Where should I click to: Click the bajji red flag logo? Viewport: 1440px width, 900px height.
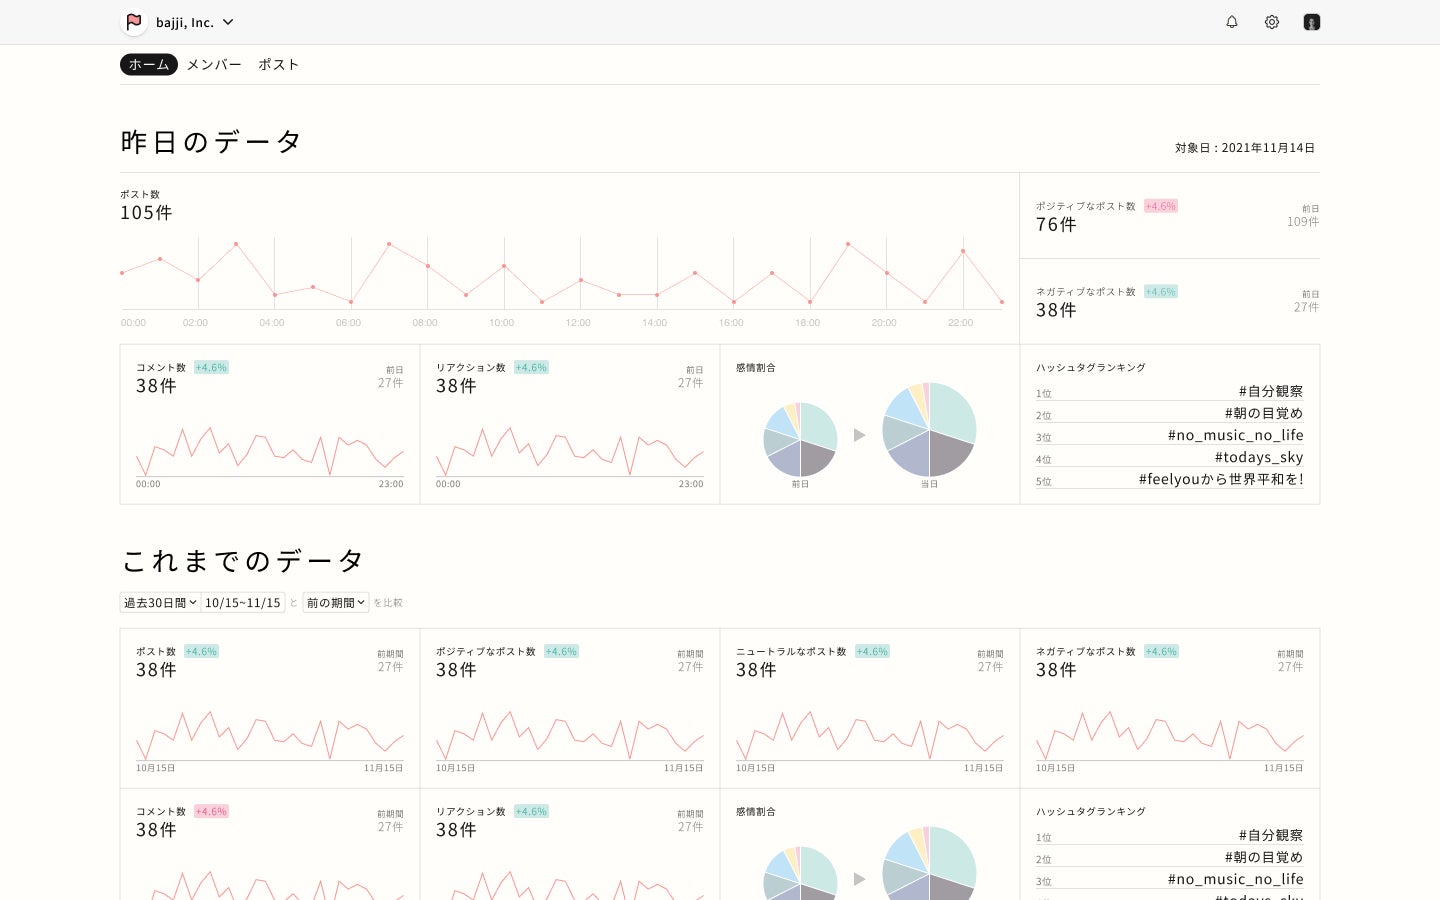[134, 22]
